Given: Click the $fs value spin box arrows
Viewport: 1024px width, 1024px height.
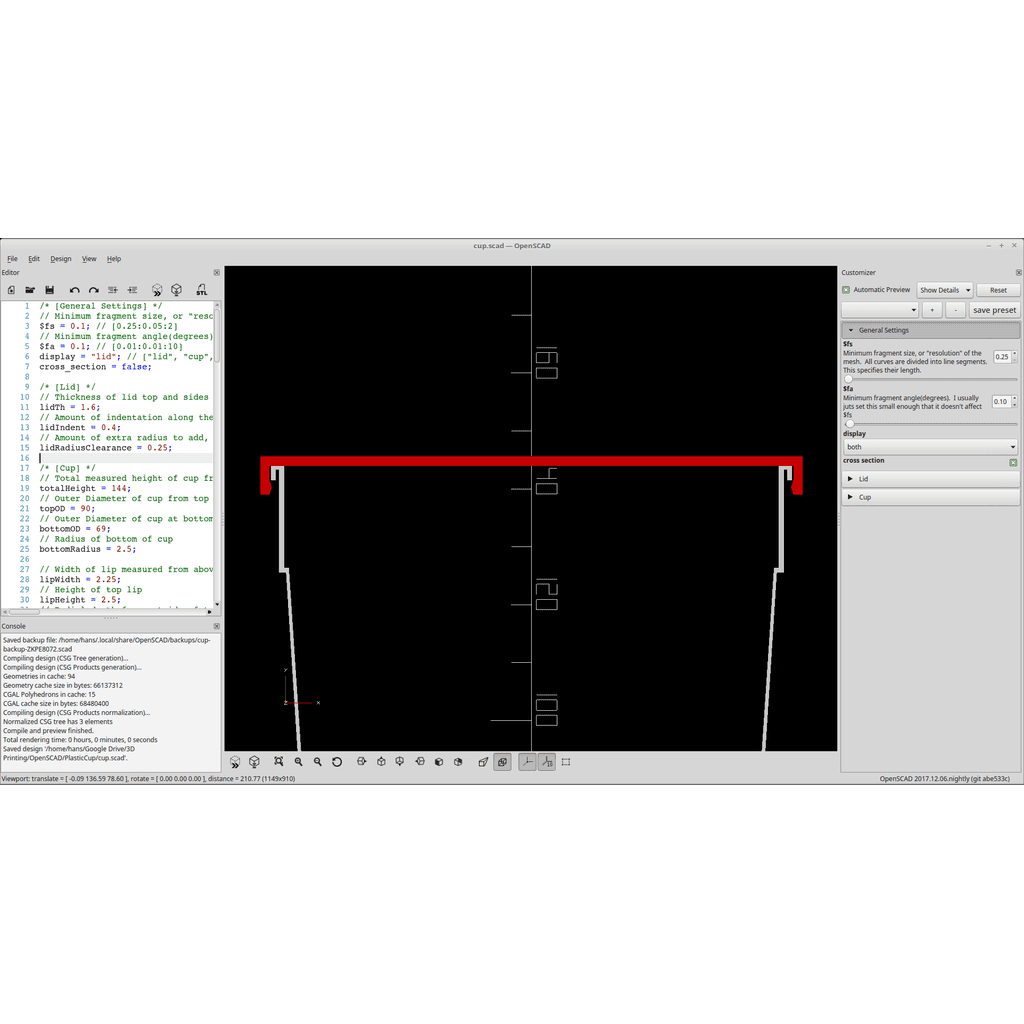Looking at the screenshot, I should [1014, 357].
